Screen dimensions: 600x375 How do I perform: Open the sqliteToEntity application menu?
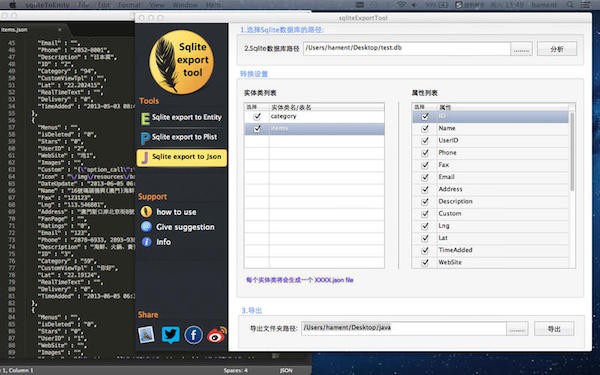(47, 5)
